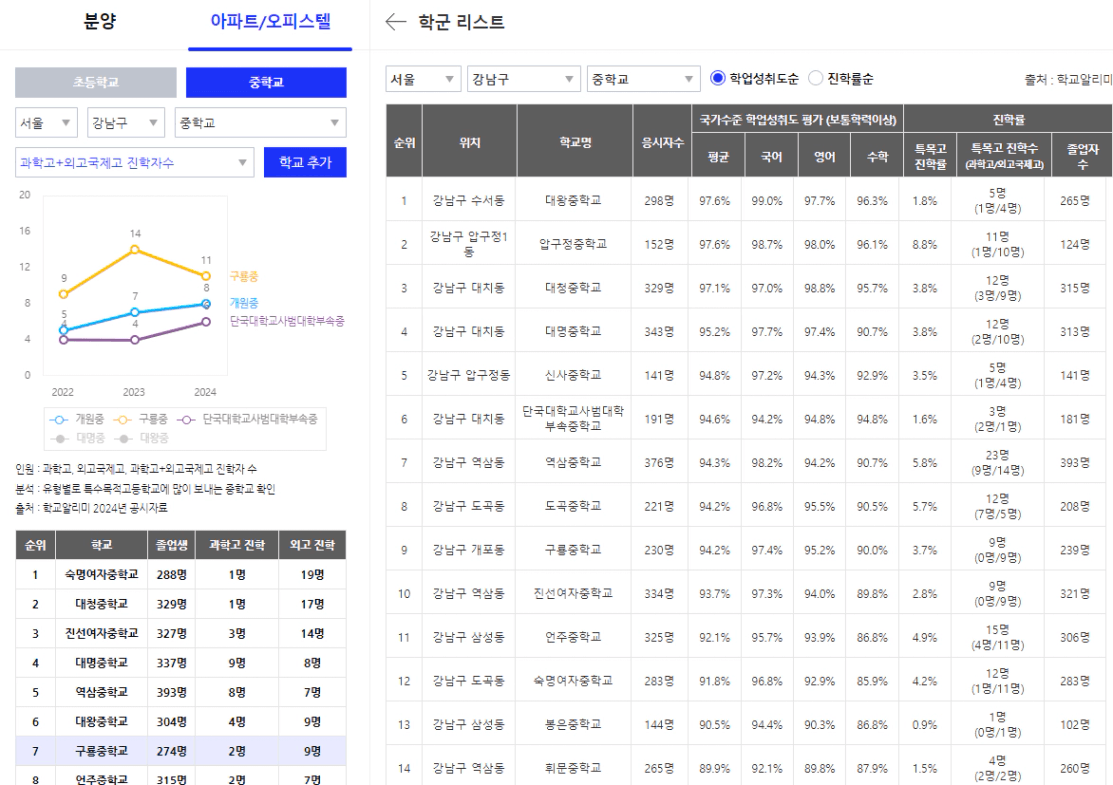Click the orange 구룡중 line label on chart

coord(243,276)
